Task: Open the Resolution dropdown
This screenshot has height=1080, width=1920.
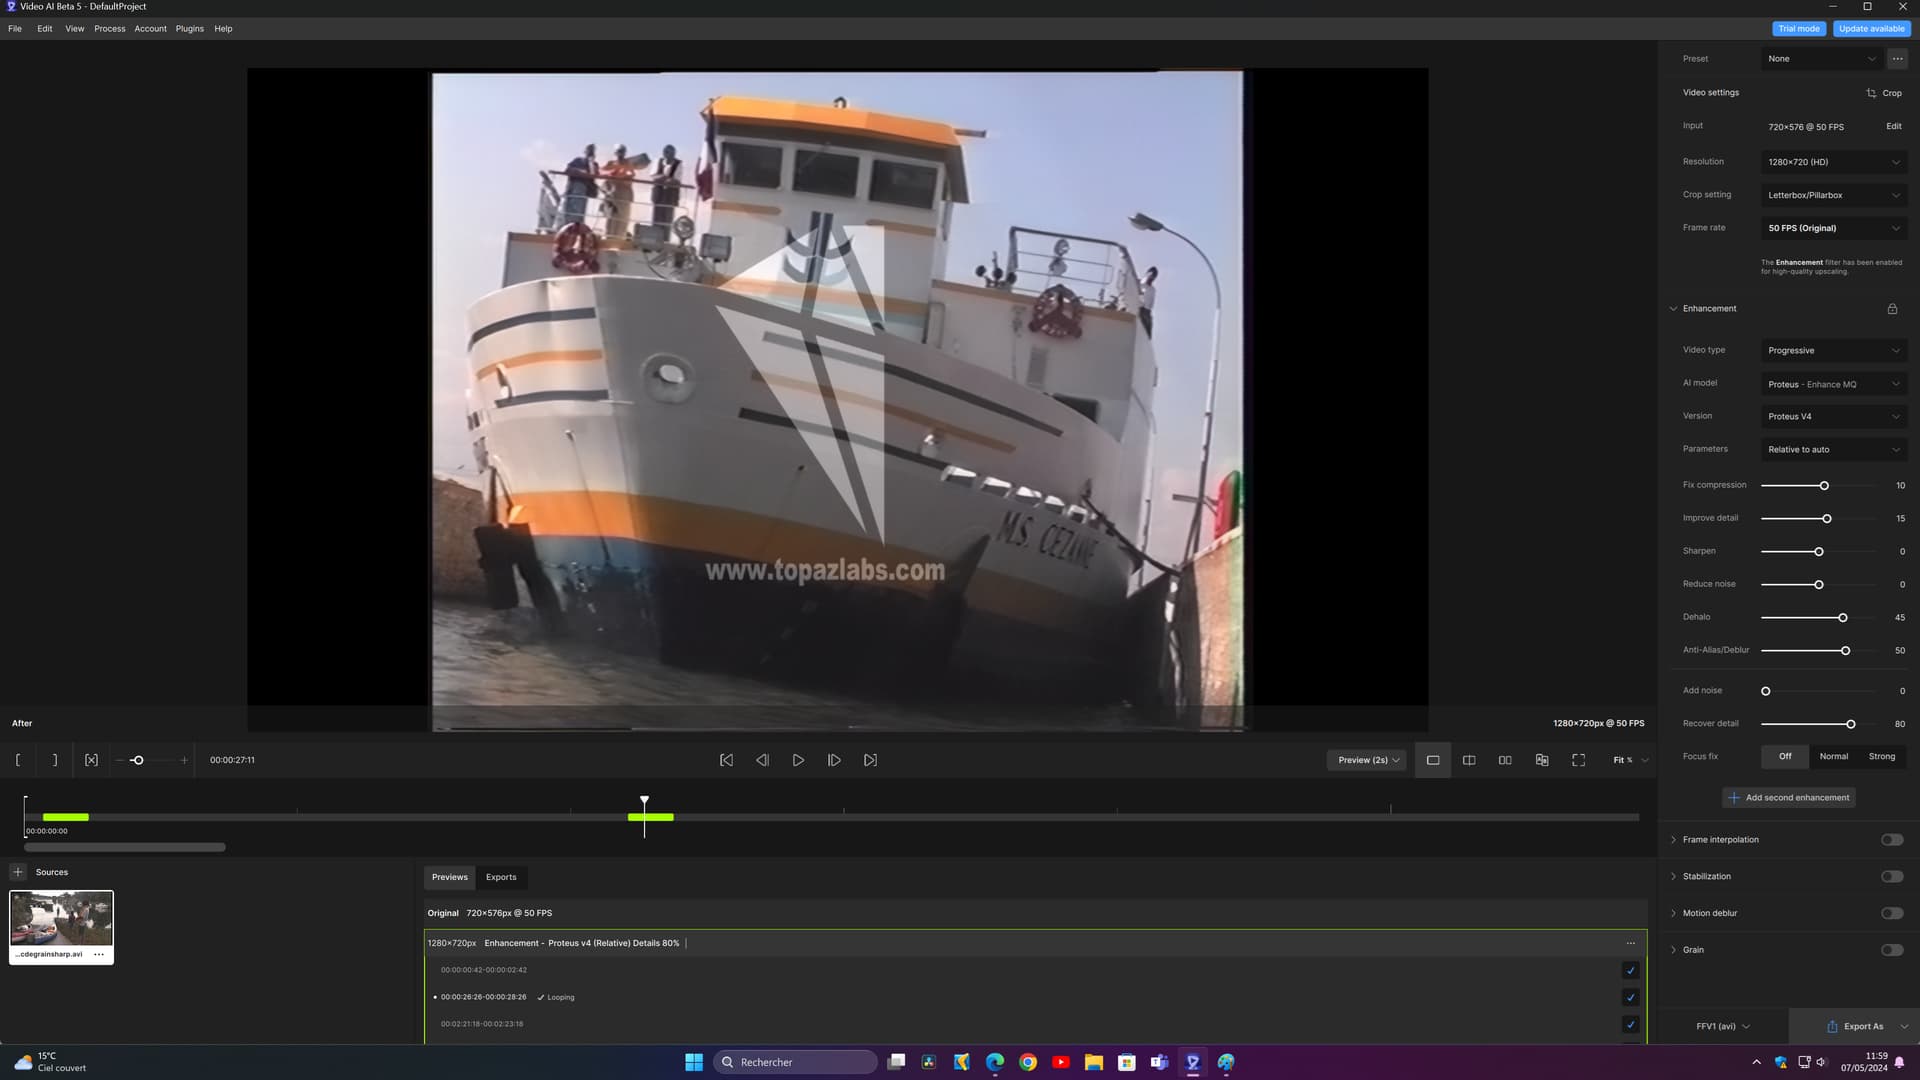Action: tap(1833, 161)
